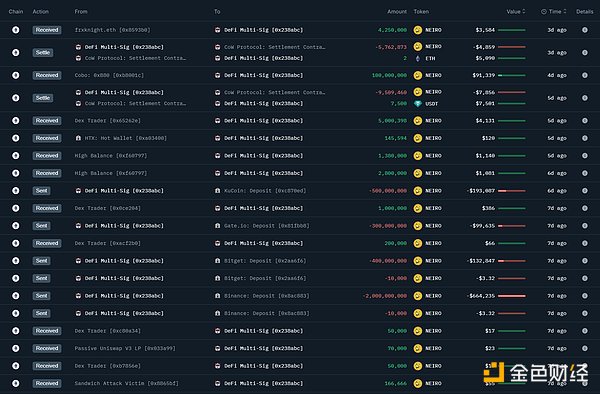Click the exchange icon beside KuCoin: Deposit
600x394 pixels.
[217, 190]
